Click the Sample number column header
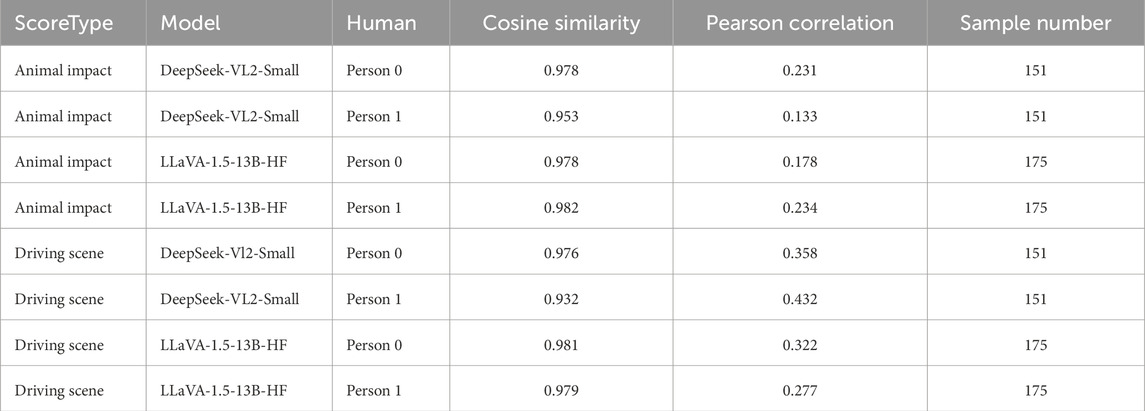Image resolution: width=1145 pixels, height=411 pixels. pos(1034,22)
